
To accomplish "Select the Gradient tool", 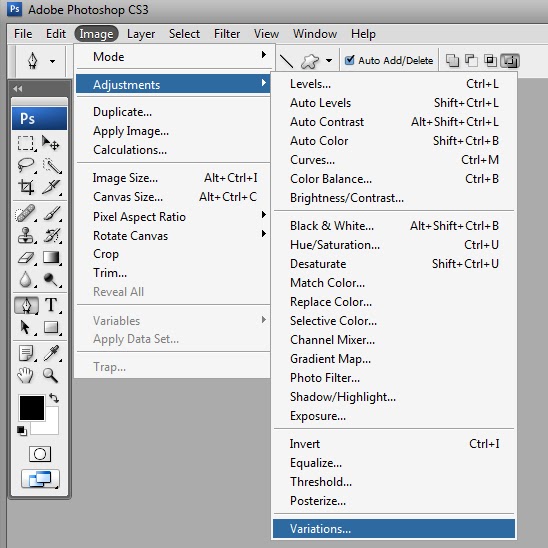I will click(52, 258).
